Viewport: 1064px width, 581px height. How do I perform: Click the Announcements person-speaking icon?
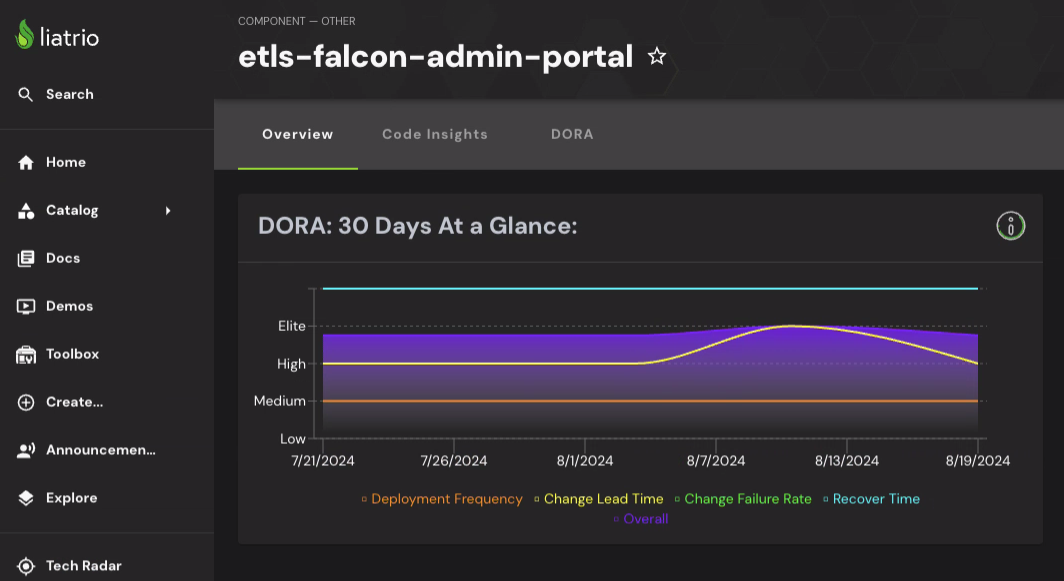point(26,450)
